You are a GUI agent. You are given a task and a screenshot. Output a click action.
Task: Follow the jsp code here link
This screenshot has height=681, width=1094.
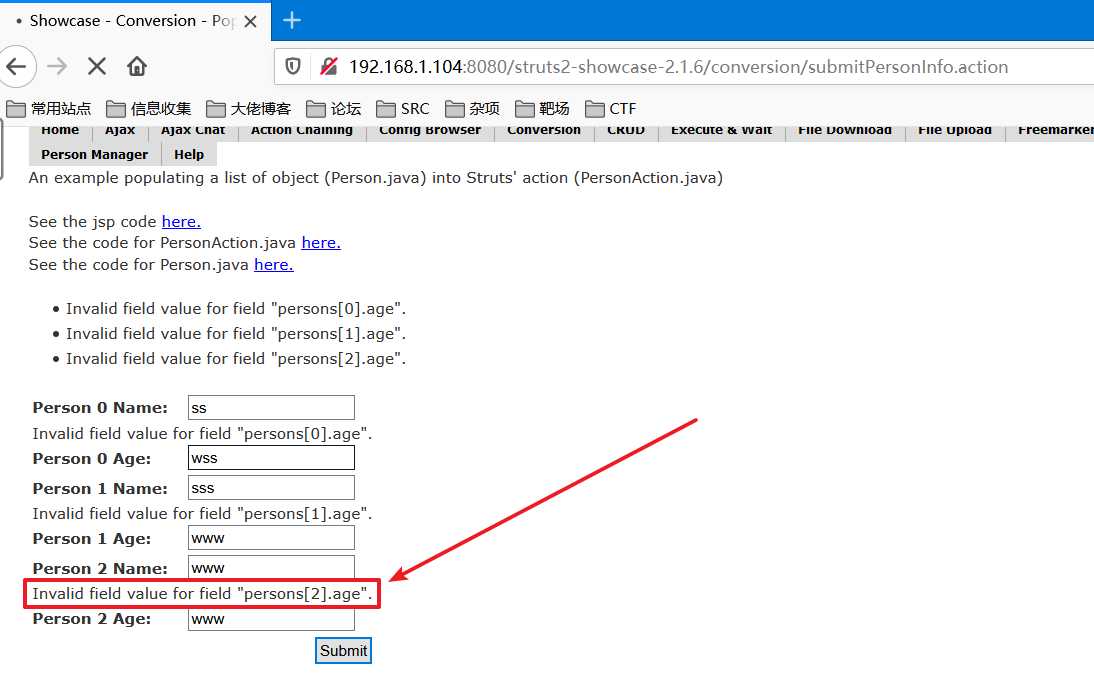pyautogui.click(x=181, y=222)
